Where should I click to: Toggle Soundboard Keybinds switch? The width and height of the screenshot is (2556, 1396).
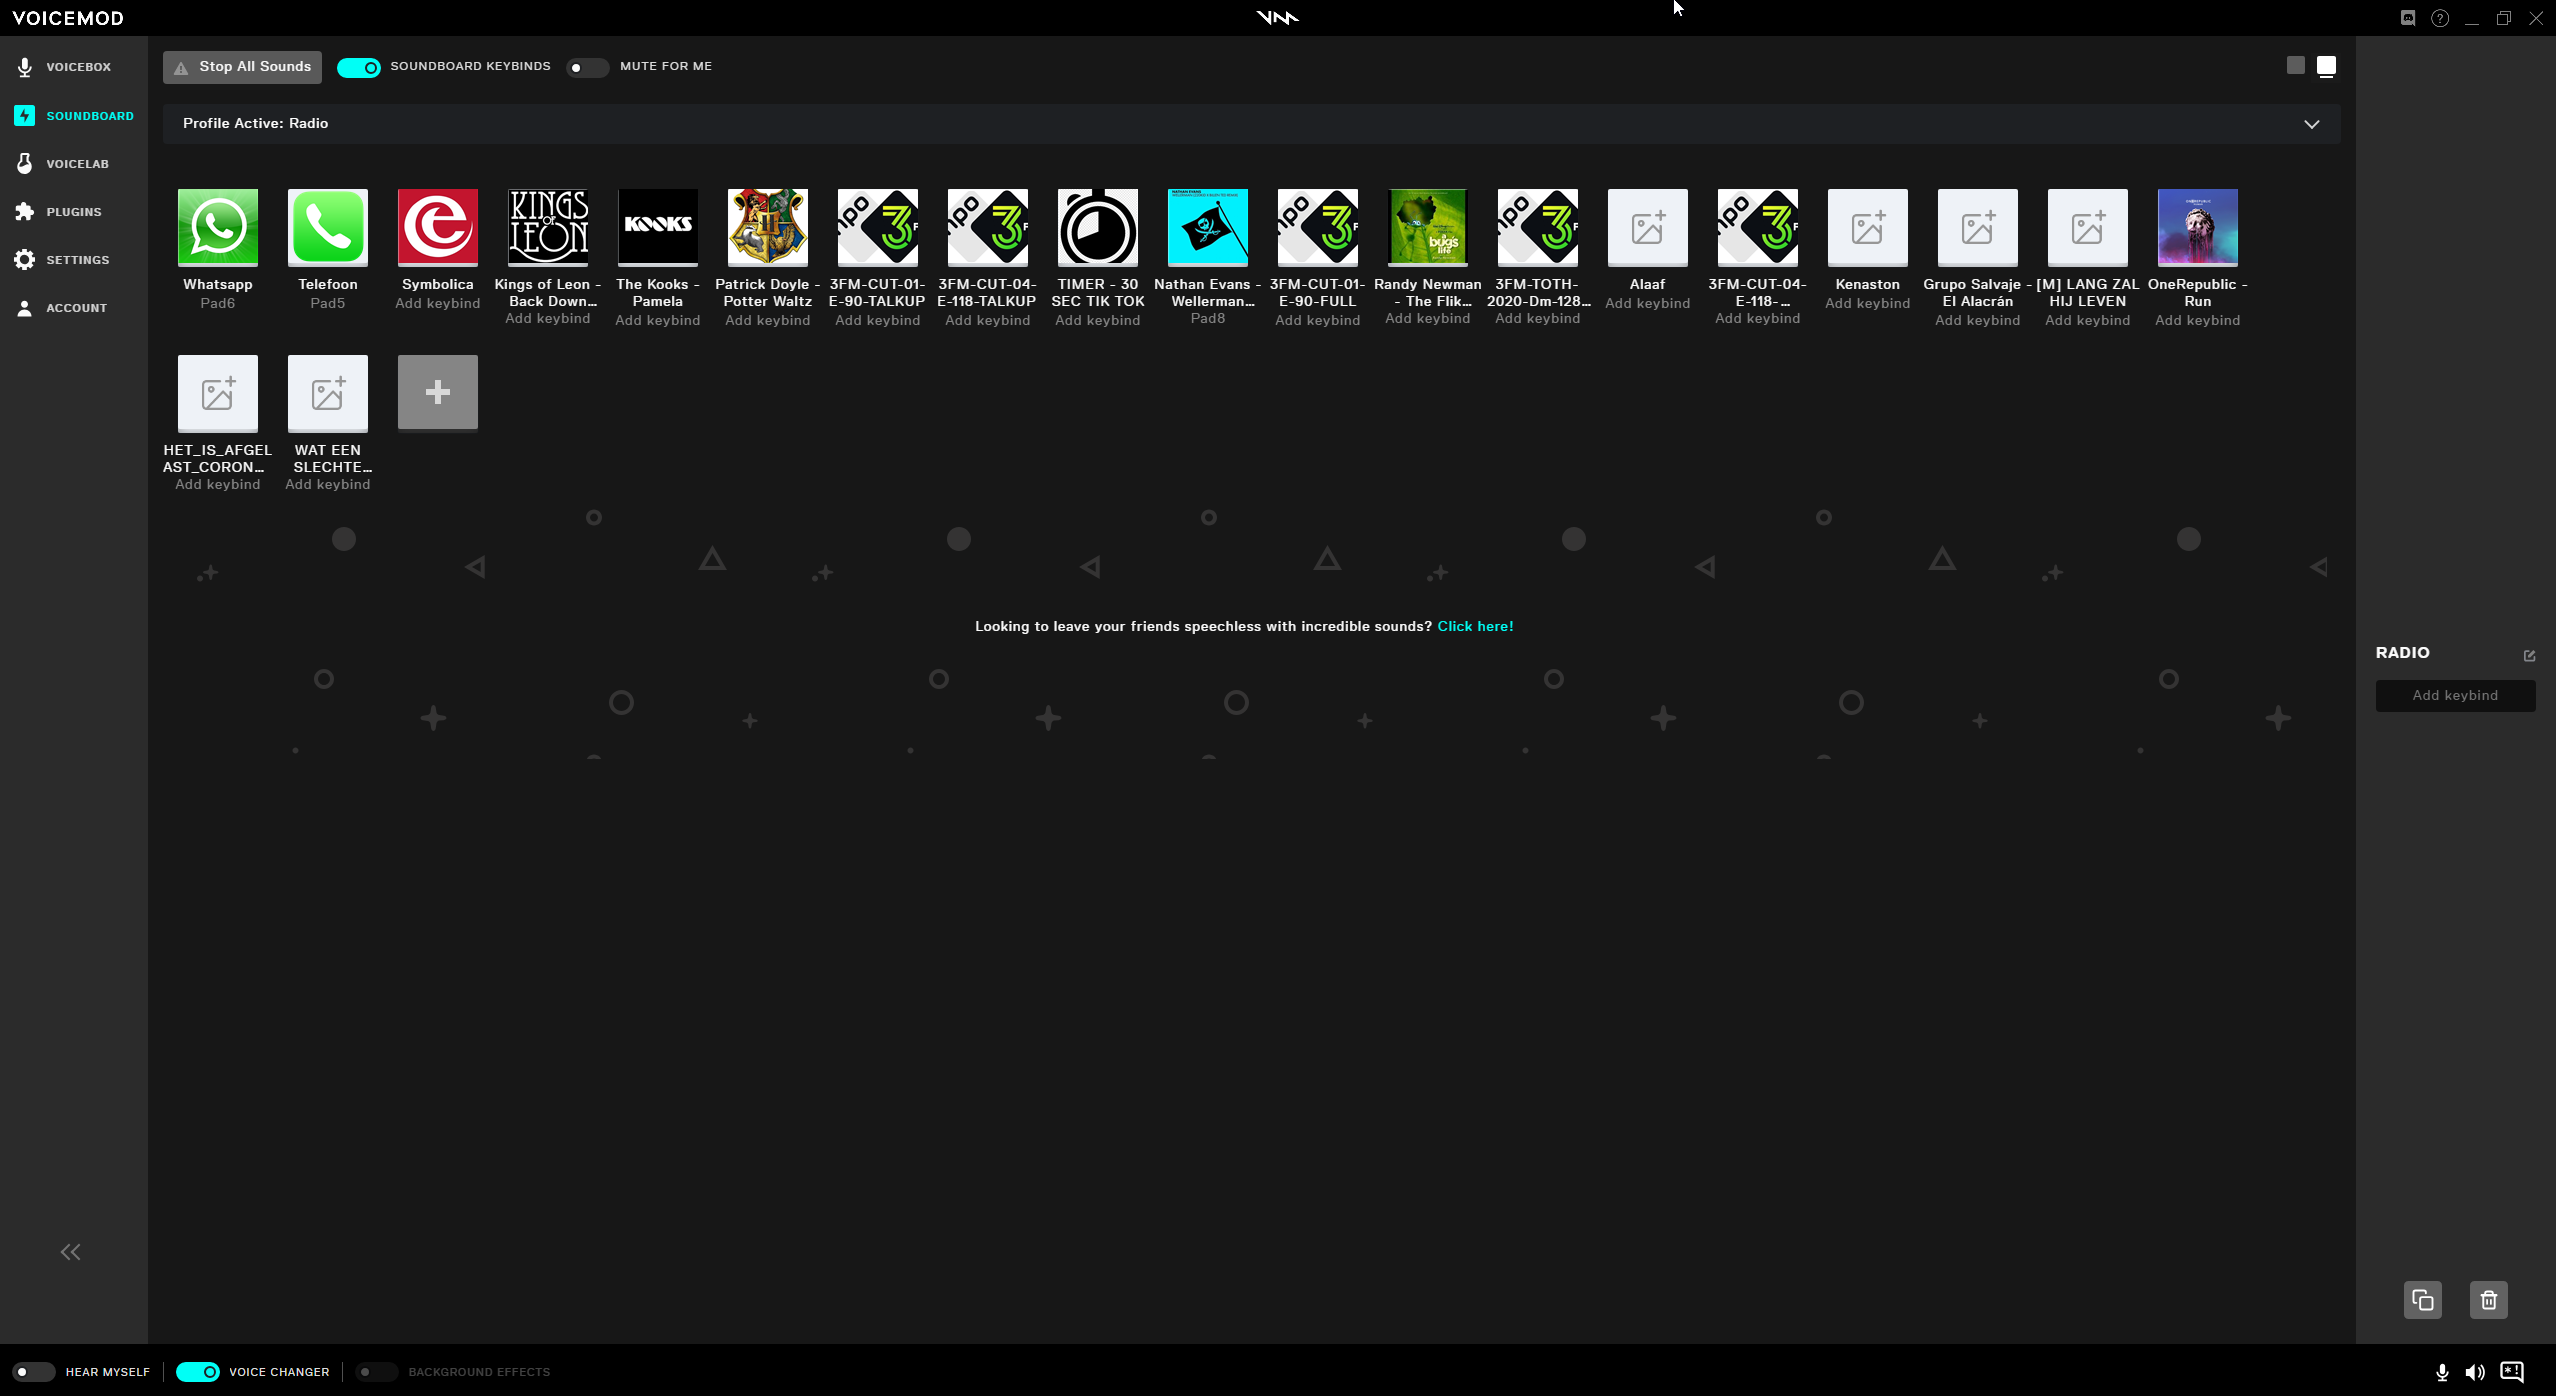(x=358, y=67)
